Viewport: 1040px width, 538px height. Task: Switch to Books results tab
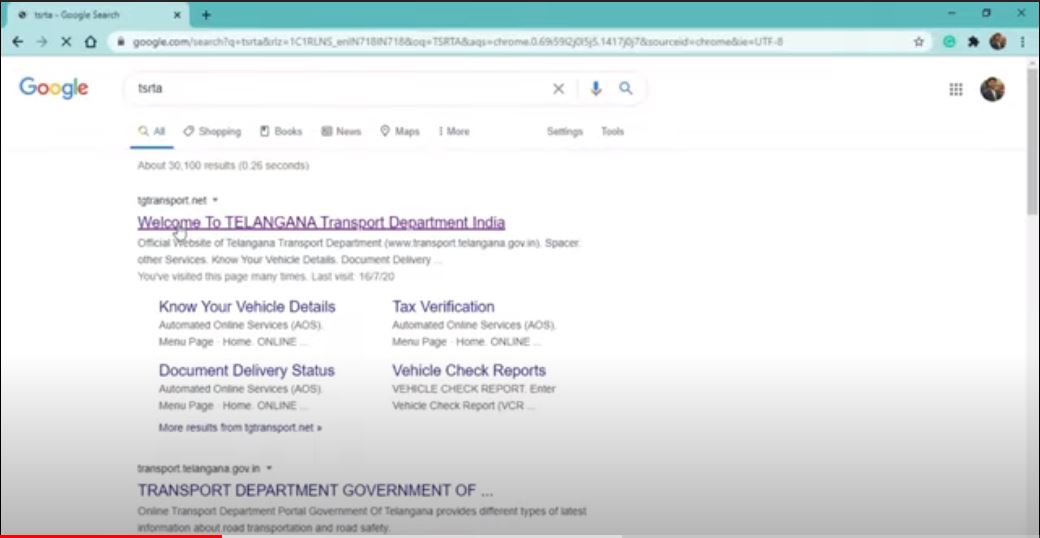coord(281,131)
